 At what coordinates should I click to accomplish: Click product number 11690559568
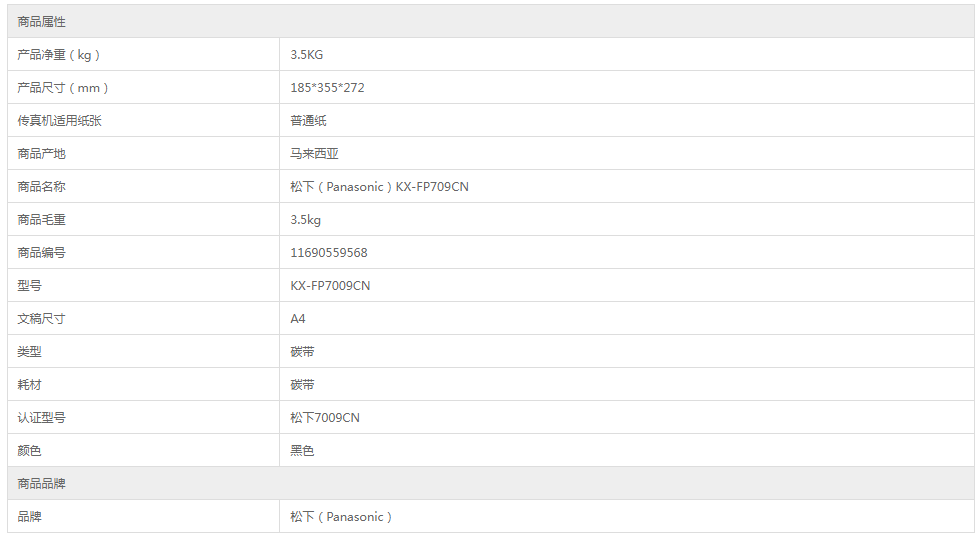pyautogui.click(x=329, y=253)
